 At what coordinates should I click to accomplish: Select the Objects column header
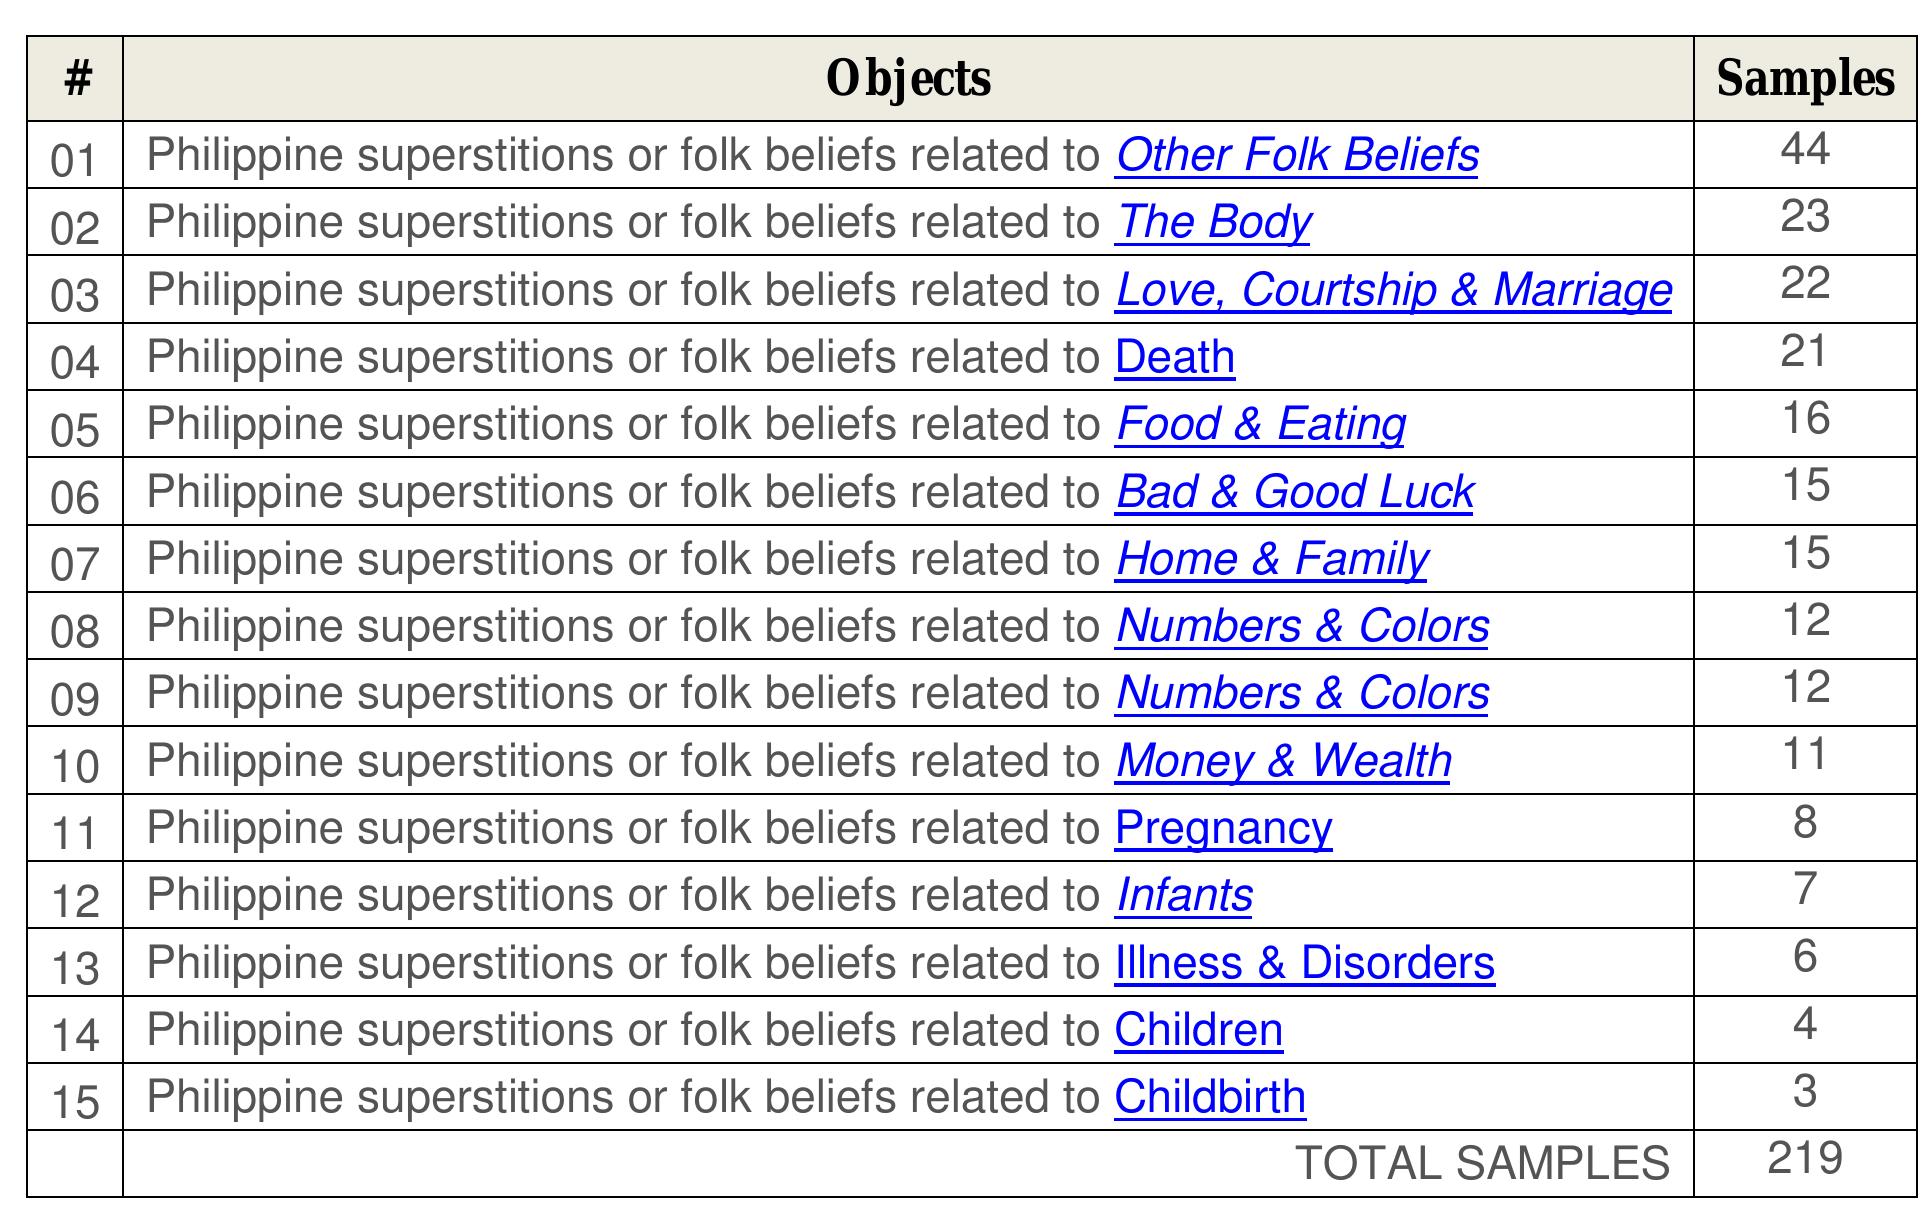(x=908, y=79)
